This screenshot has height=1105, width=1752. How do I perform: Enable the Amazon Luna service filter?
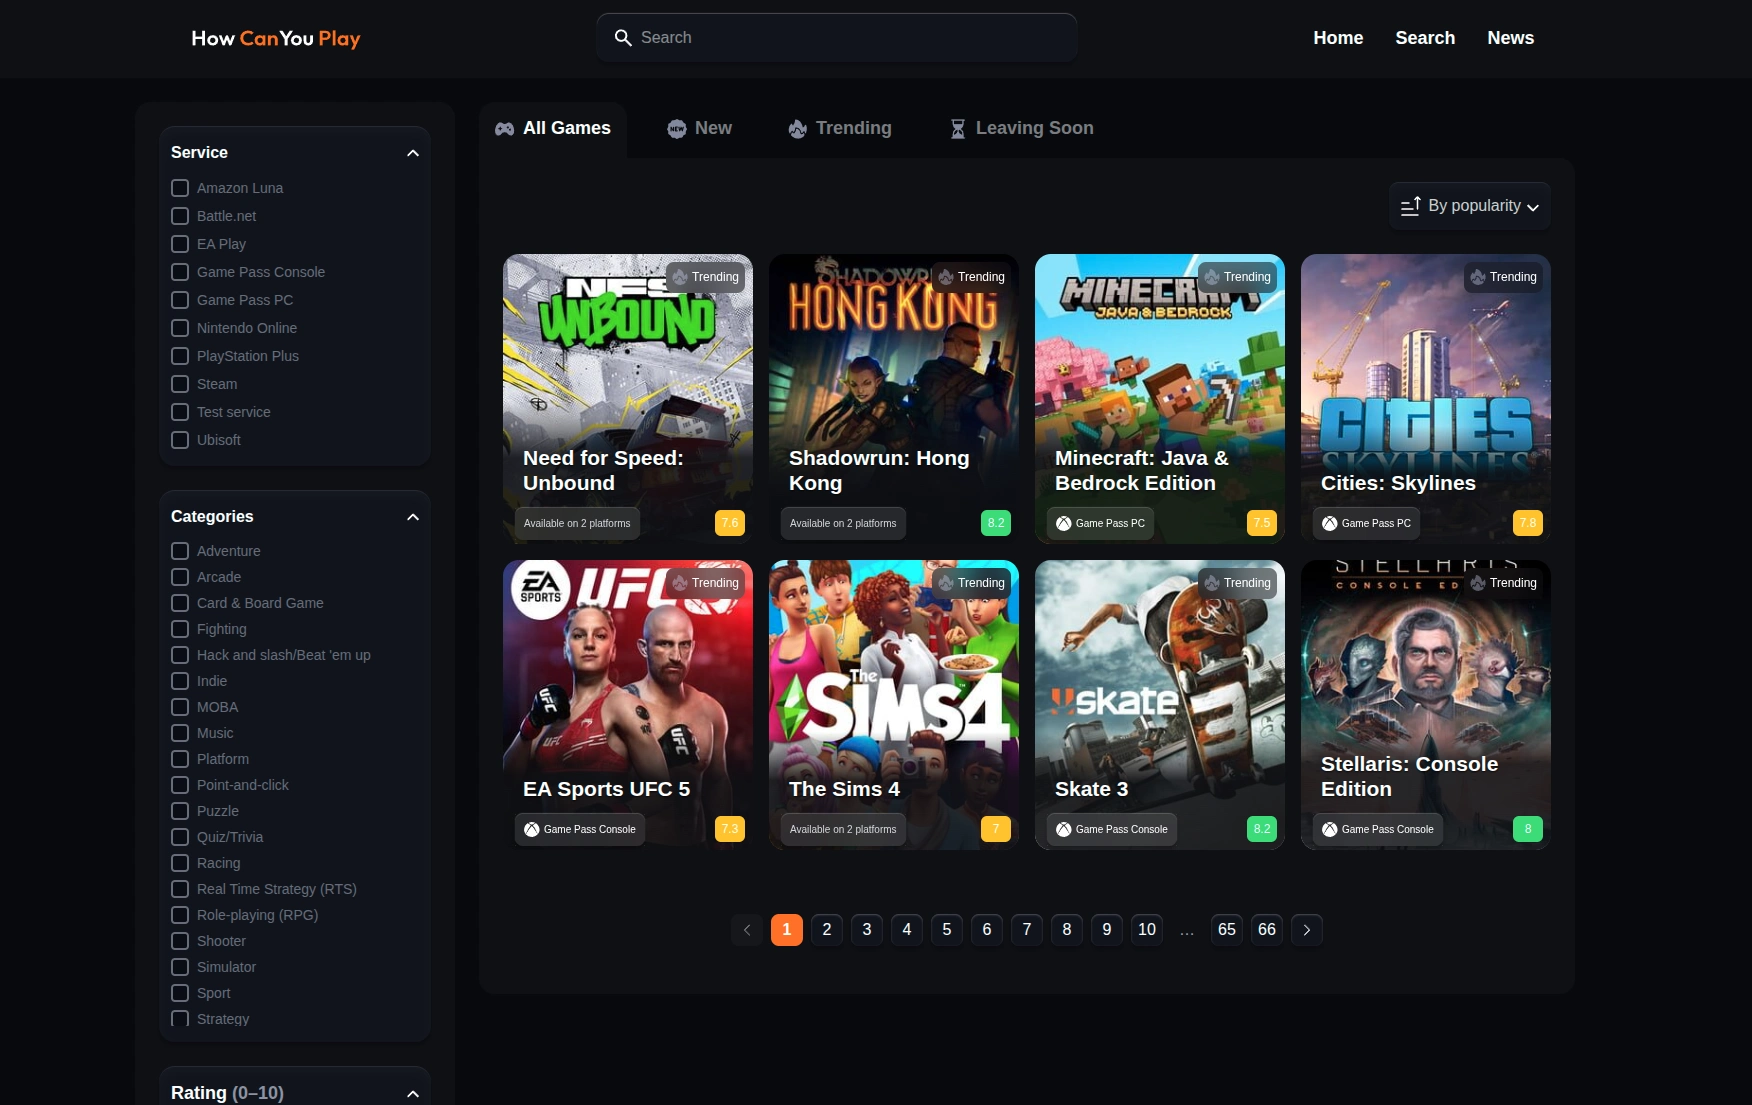pos(180,188)
